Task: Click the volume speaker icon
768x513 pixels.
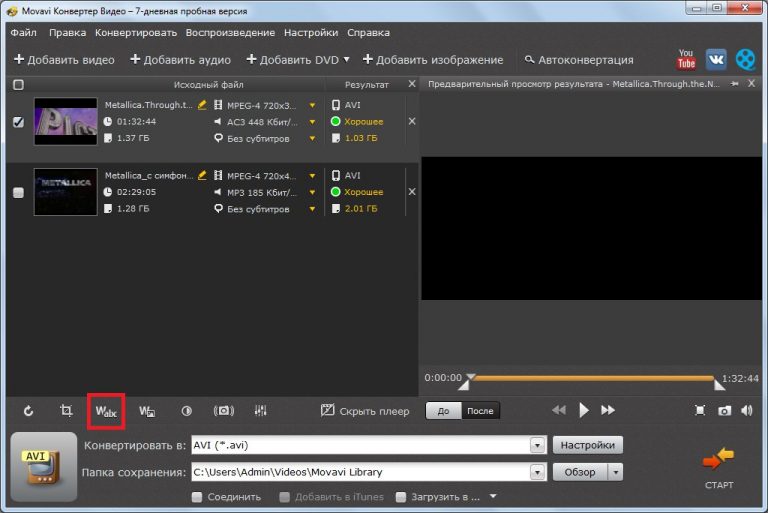Action: pos(747,411)
